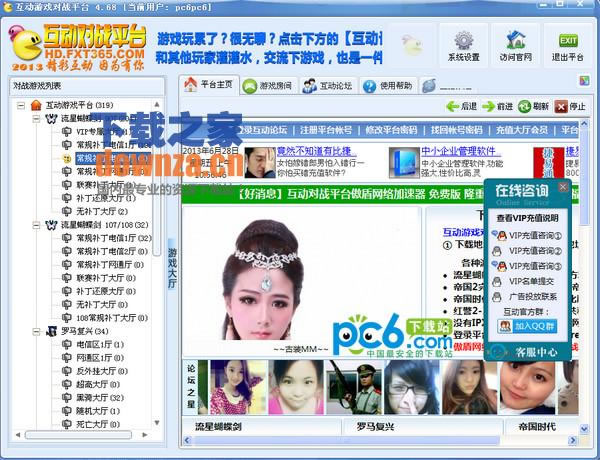Select 常规补丁电信2厅 (0) room
Image resolution: width=600 pixels, height=460 pixels.
pyautogui.click(x=112, y=251)
